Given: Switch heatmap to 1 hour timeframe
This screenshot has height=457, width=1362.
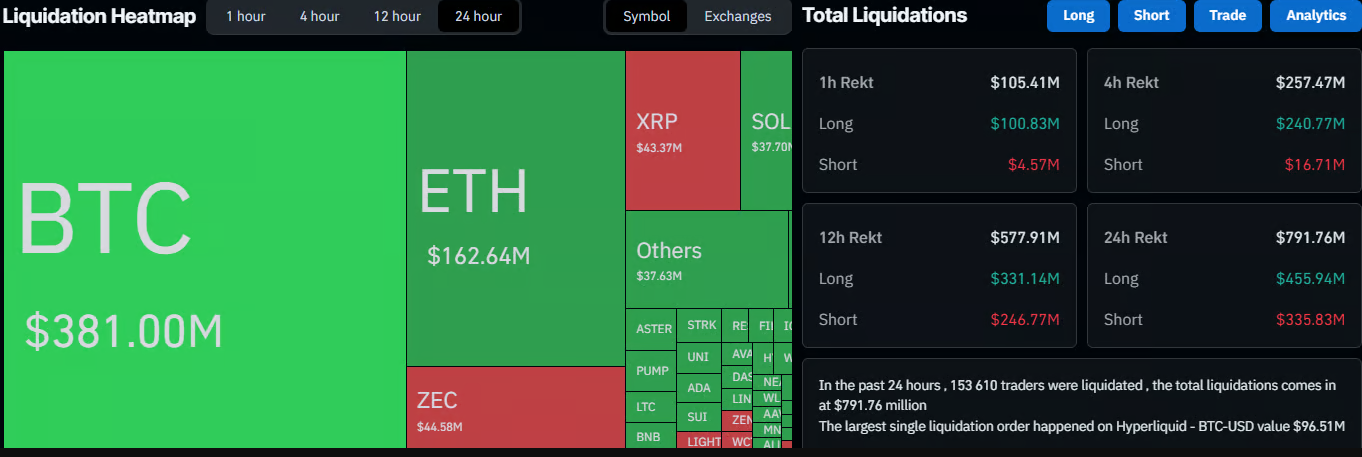Looking at the screenshot, I should [245, 16].
